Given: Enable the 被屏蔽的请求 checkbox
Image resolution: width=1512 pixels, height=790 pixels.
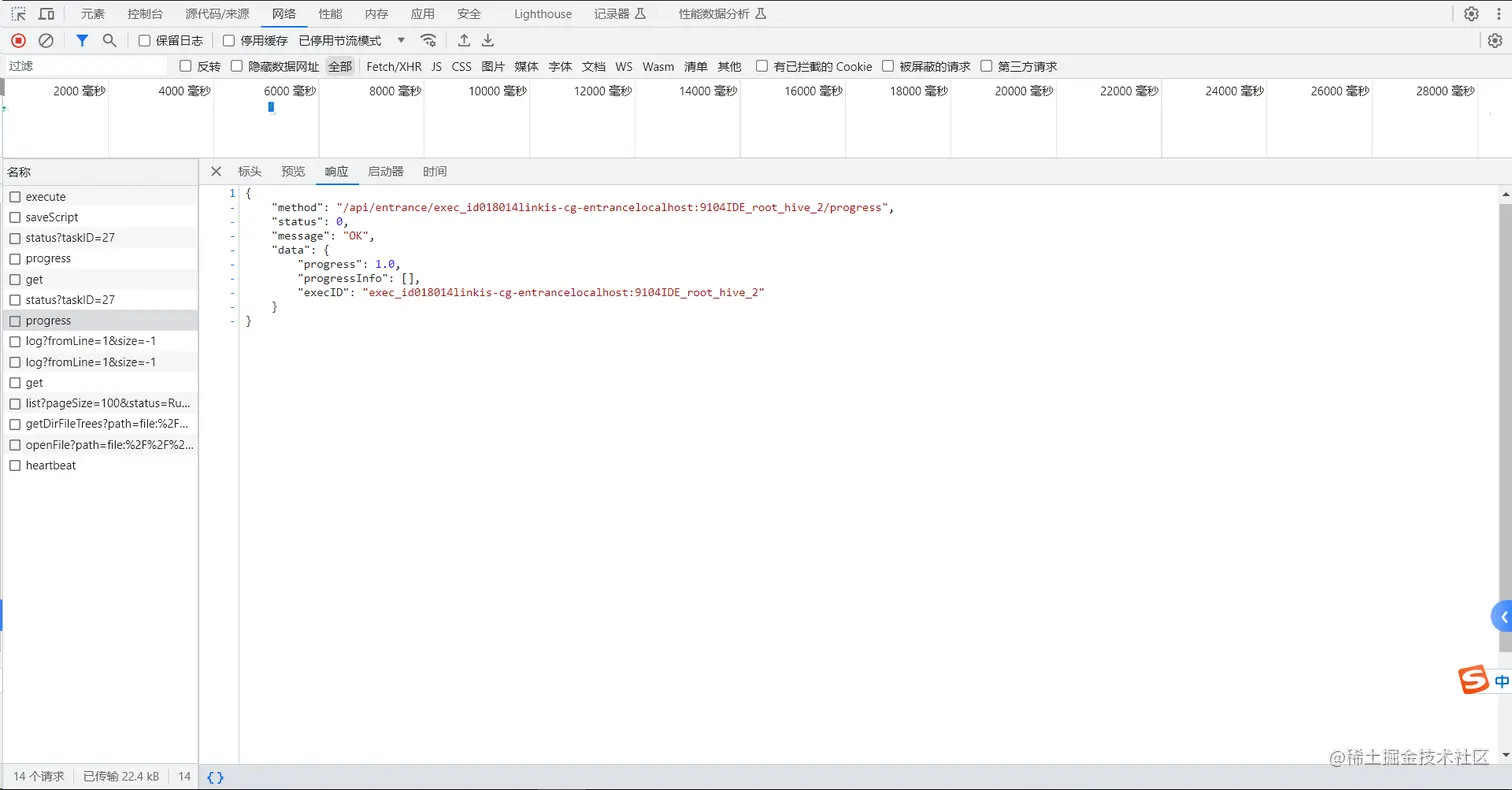Looking at the screenshot, I should coord(887,66).
